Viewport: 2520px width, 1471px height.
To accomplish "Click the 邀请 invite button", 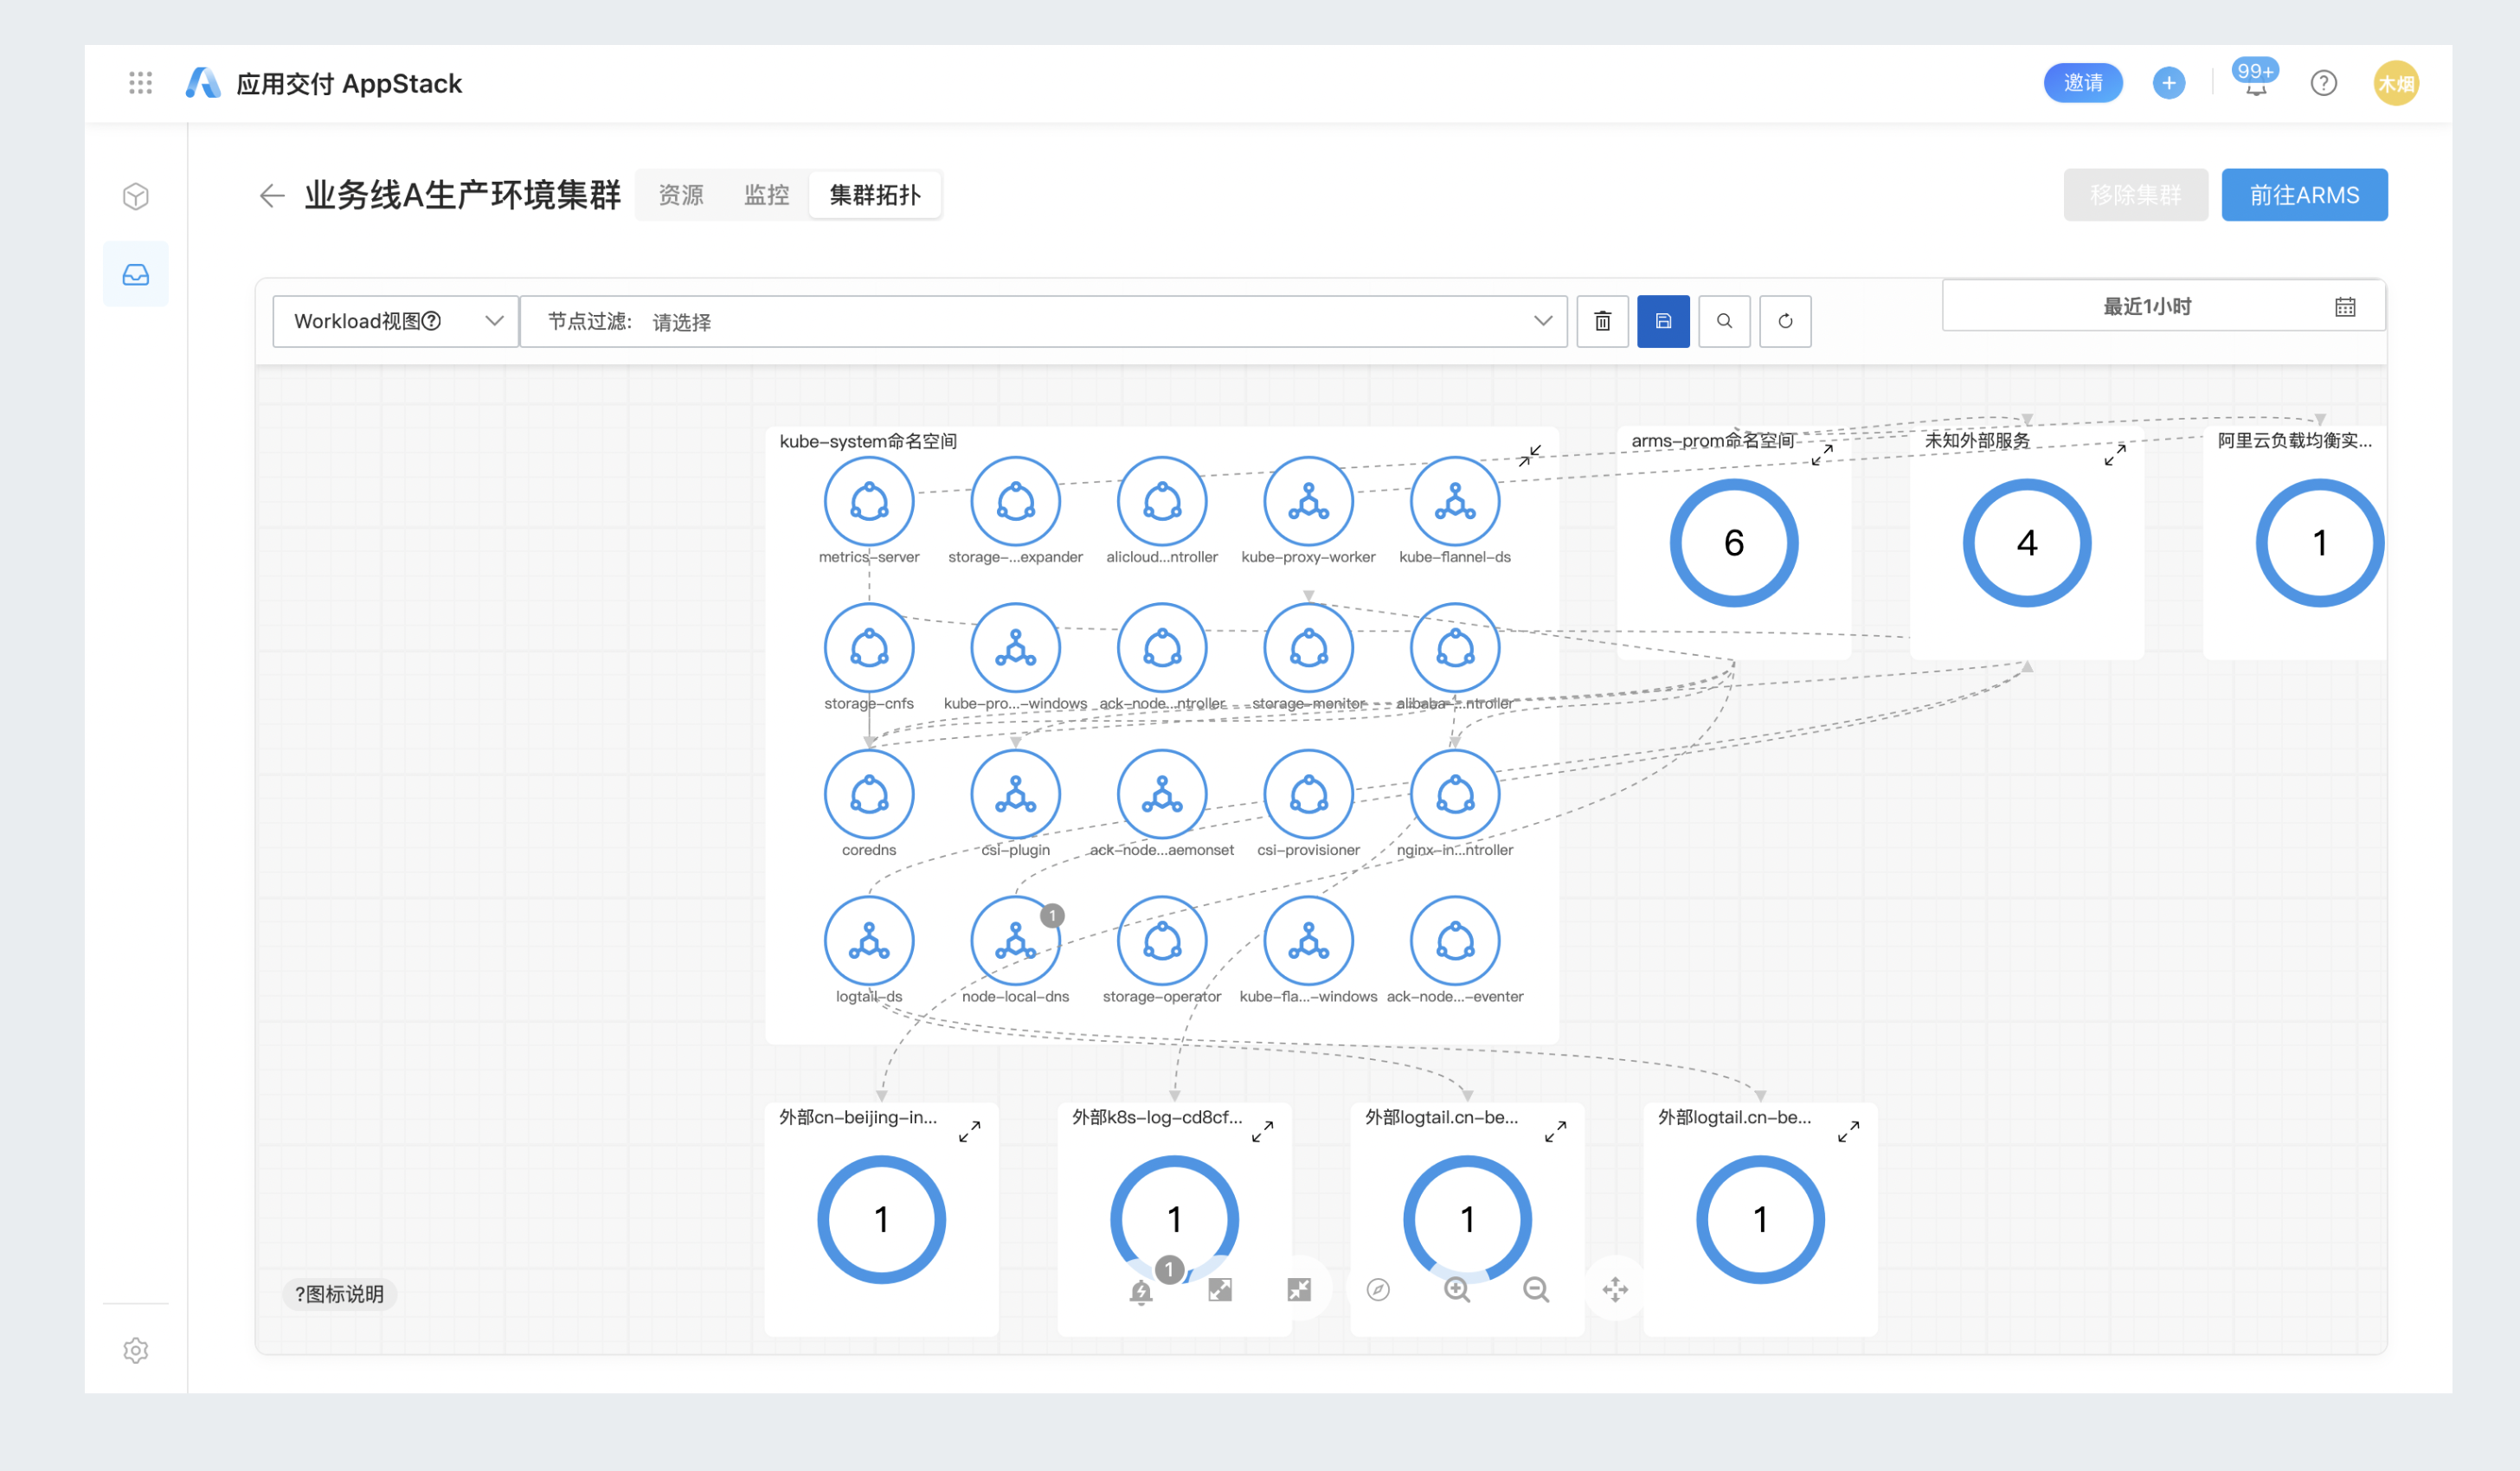I will 2083,83.
